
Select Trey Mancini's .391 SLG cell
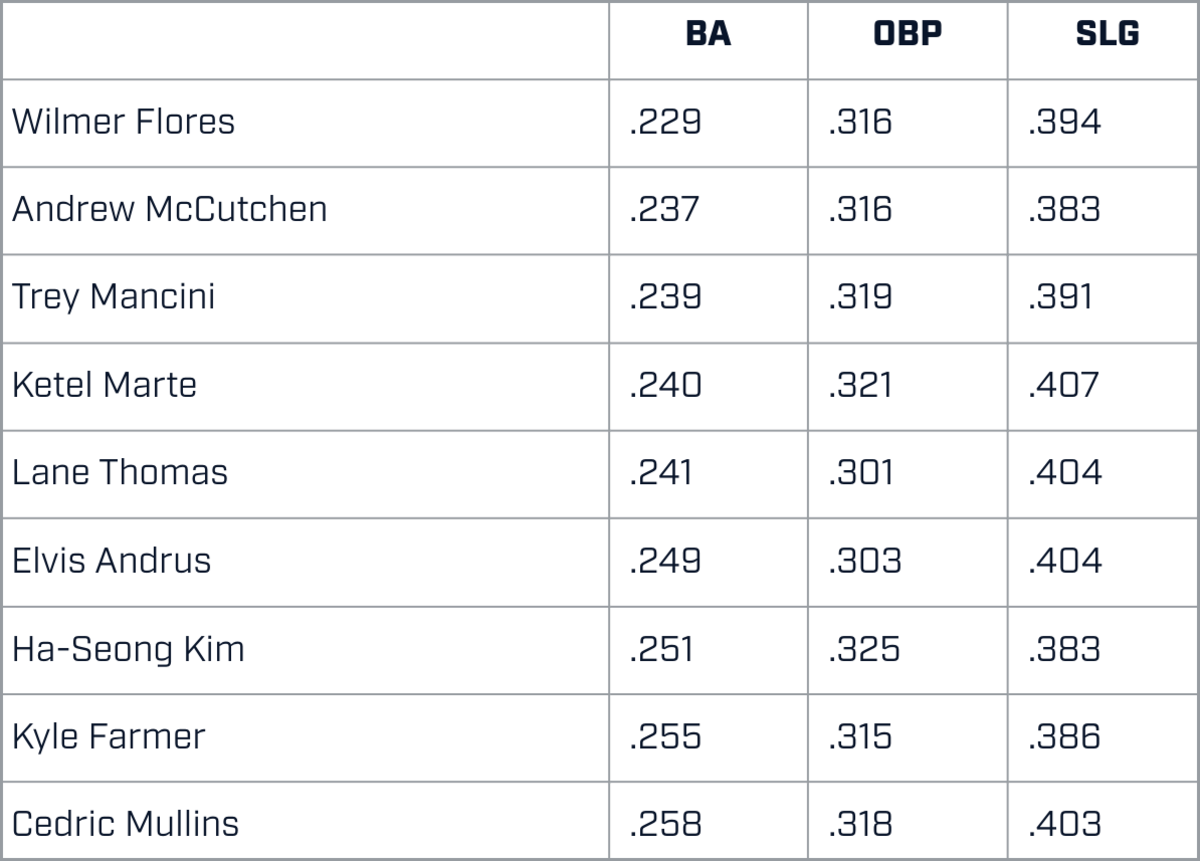pyautogui.click(x=1060, y=297)
